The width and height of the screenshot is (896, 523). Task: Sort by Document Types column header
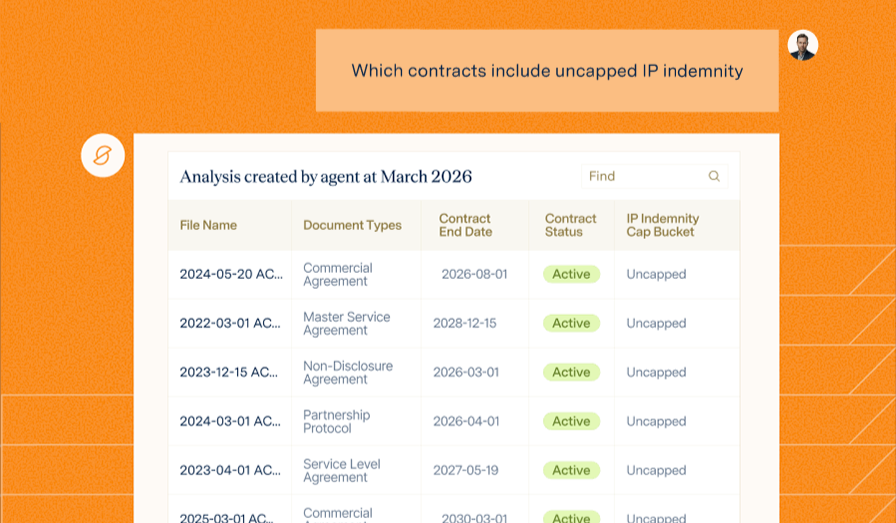pyautogui.click(x=352, y=225)
